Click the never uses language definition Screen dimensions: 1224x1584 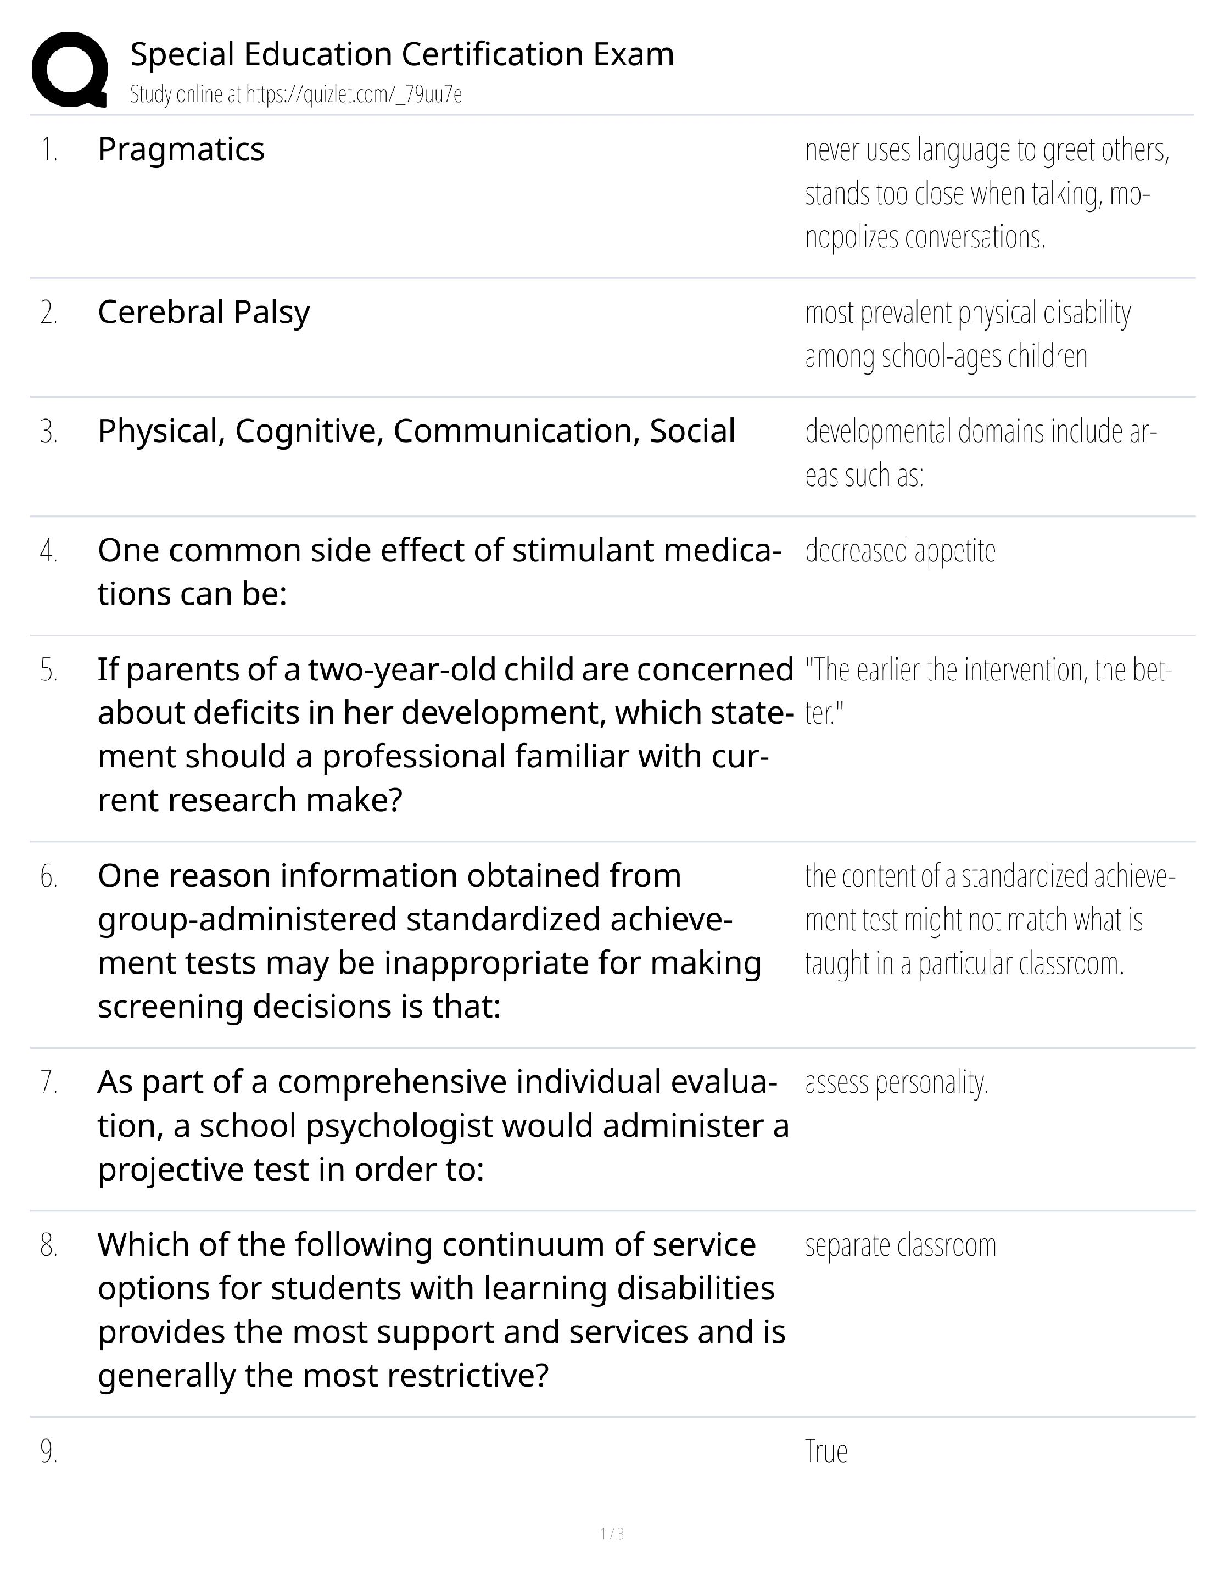pos(987,194)
